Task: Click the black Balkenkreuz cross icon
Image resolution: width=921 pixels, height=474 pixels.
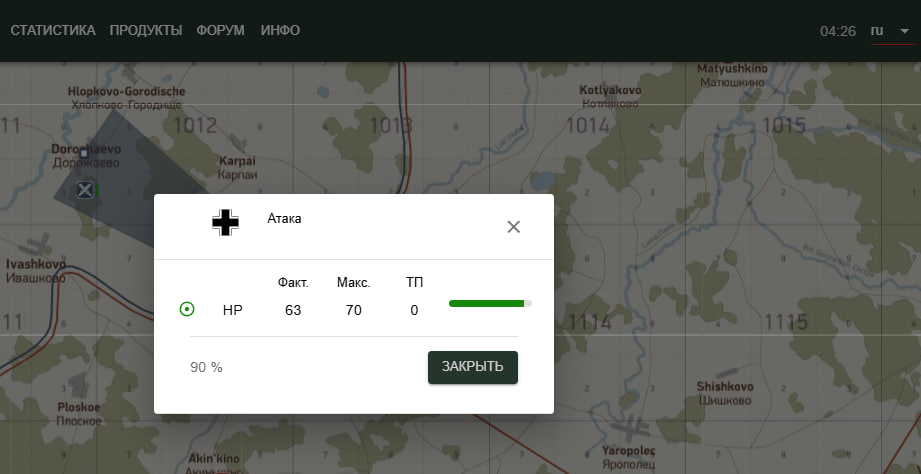Action: pyautogui.click(x=226, y=222)
